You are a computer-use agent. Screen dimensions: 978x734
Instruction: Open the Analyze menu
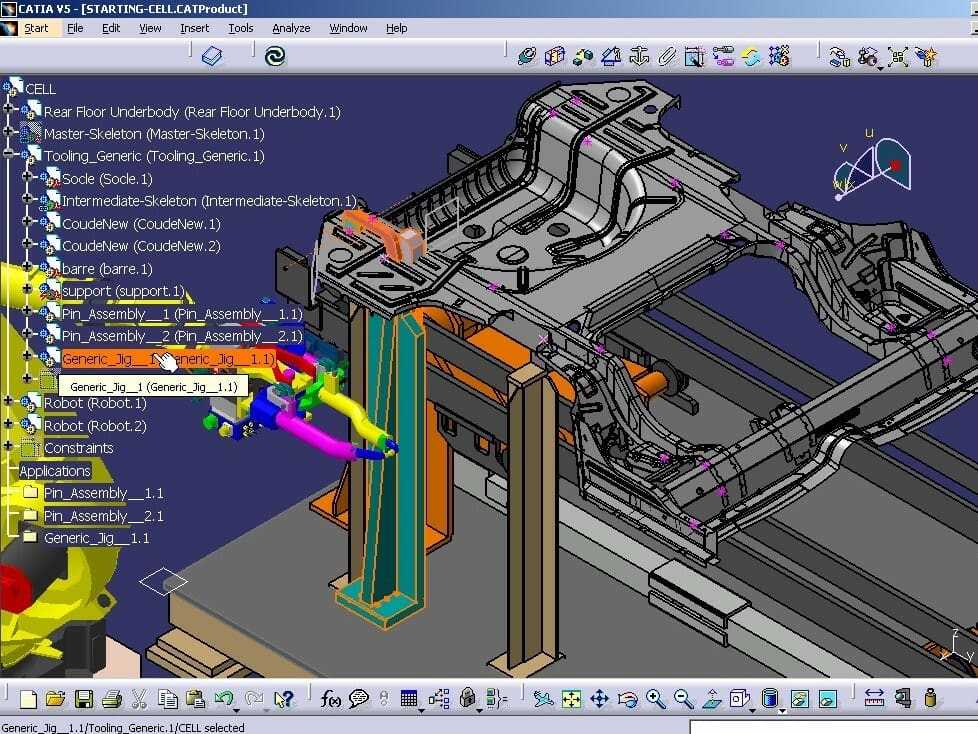tap(290, 28)
